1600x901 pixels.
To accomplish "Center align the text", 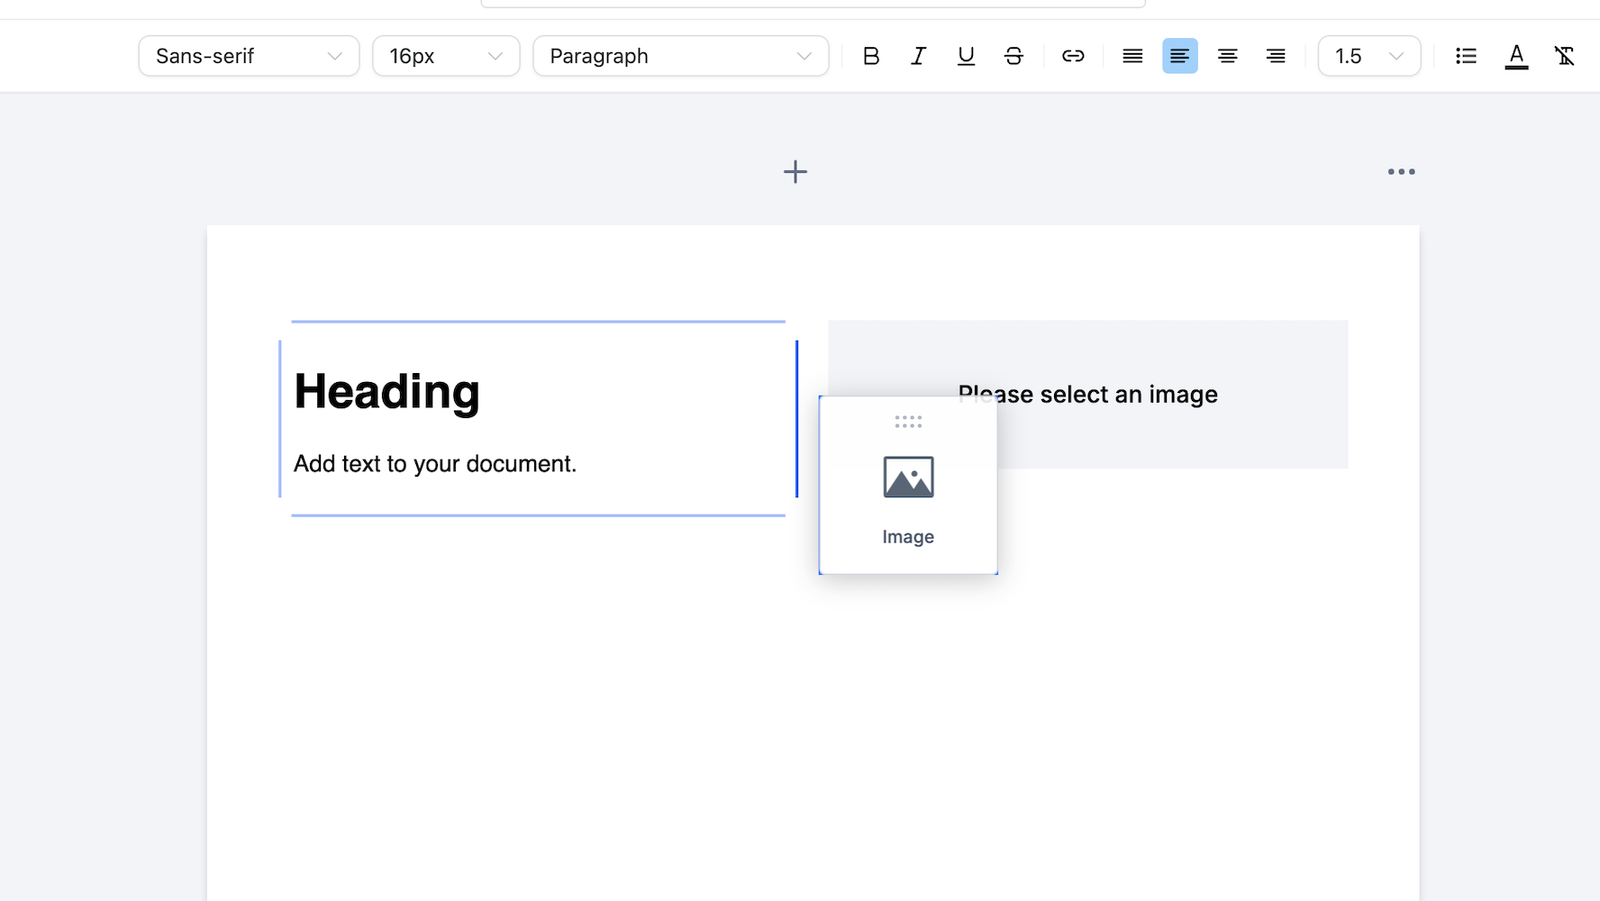I will [1227, 56].
